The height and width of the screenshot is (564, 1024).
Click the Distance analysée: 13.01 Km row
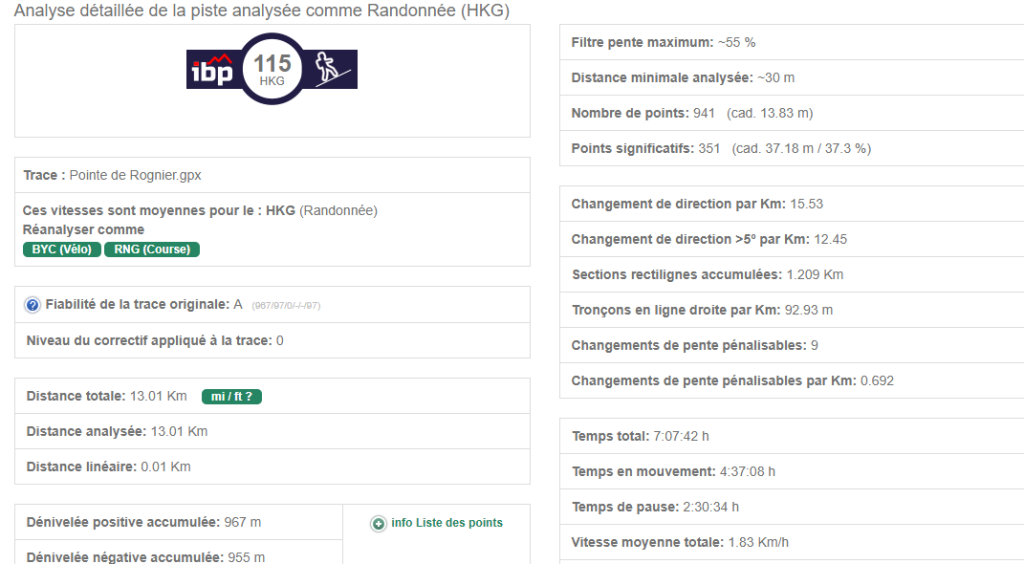272,431
